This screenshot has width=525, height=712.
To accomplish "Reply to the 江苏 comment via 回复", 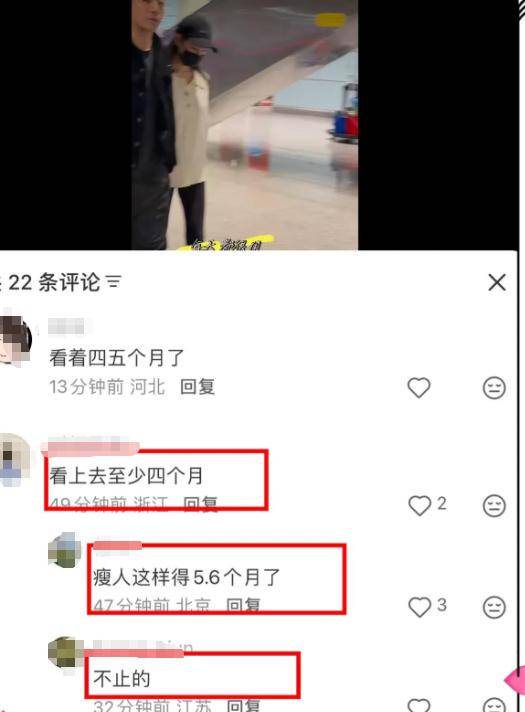I will point(243,706).
